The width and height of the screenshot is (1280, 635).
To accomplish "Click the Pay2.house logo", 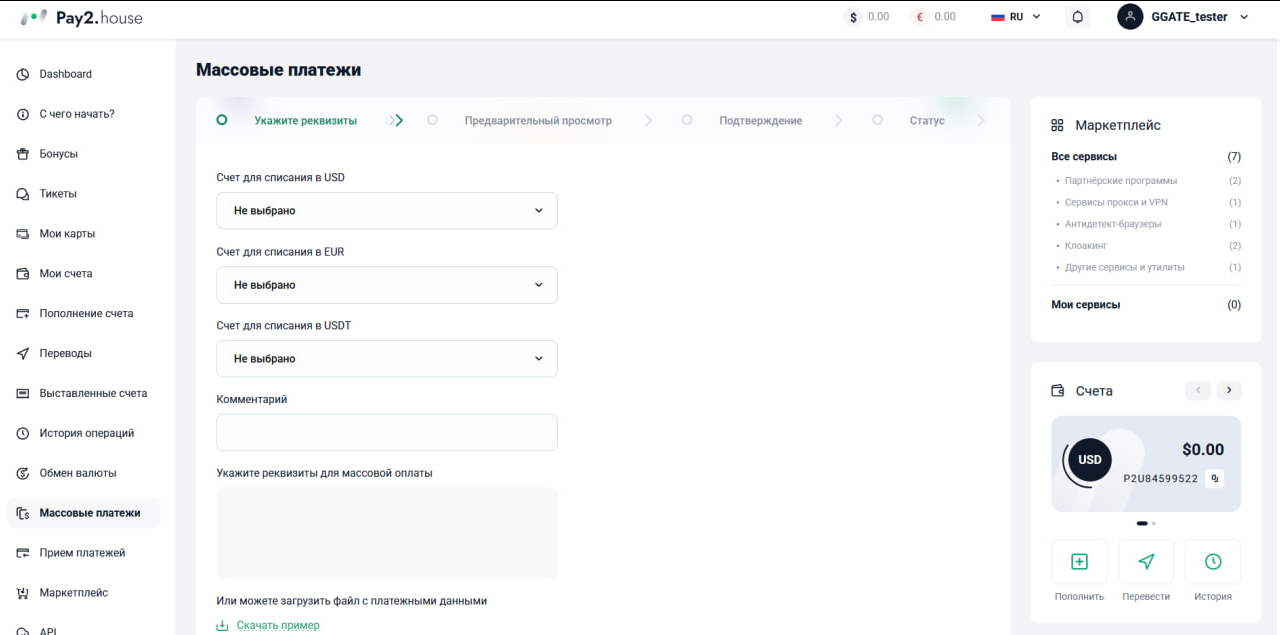I will (81, 17).
